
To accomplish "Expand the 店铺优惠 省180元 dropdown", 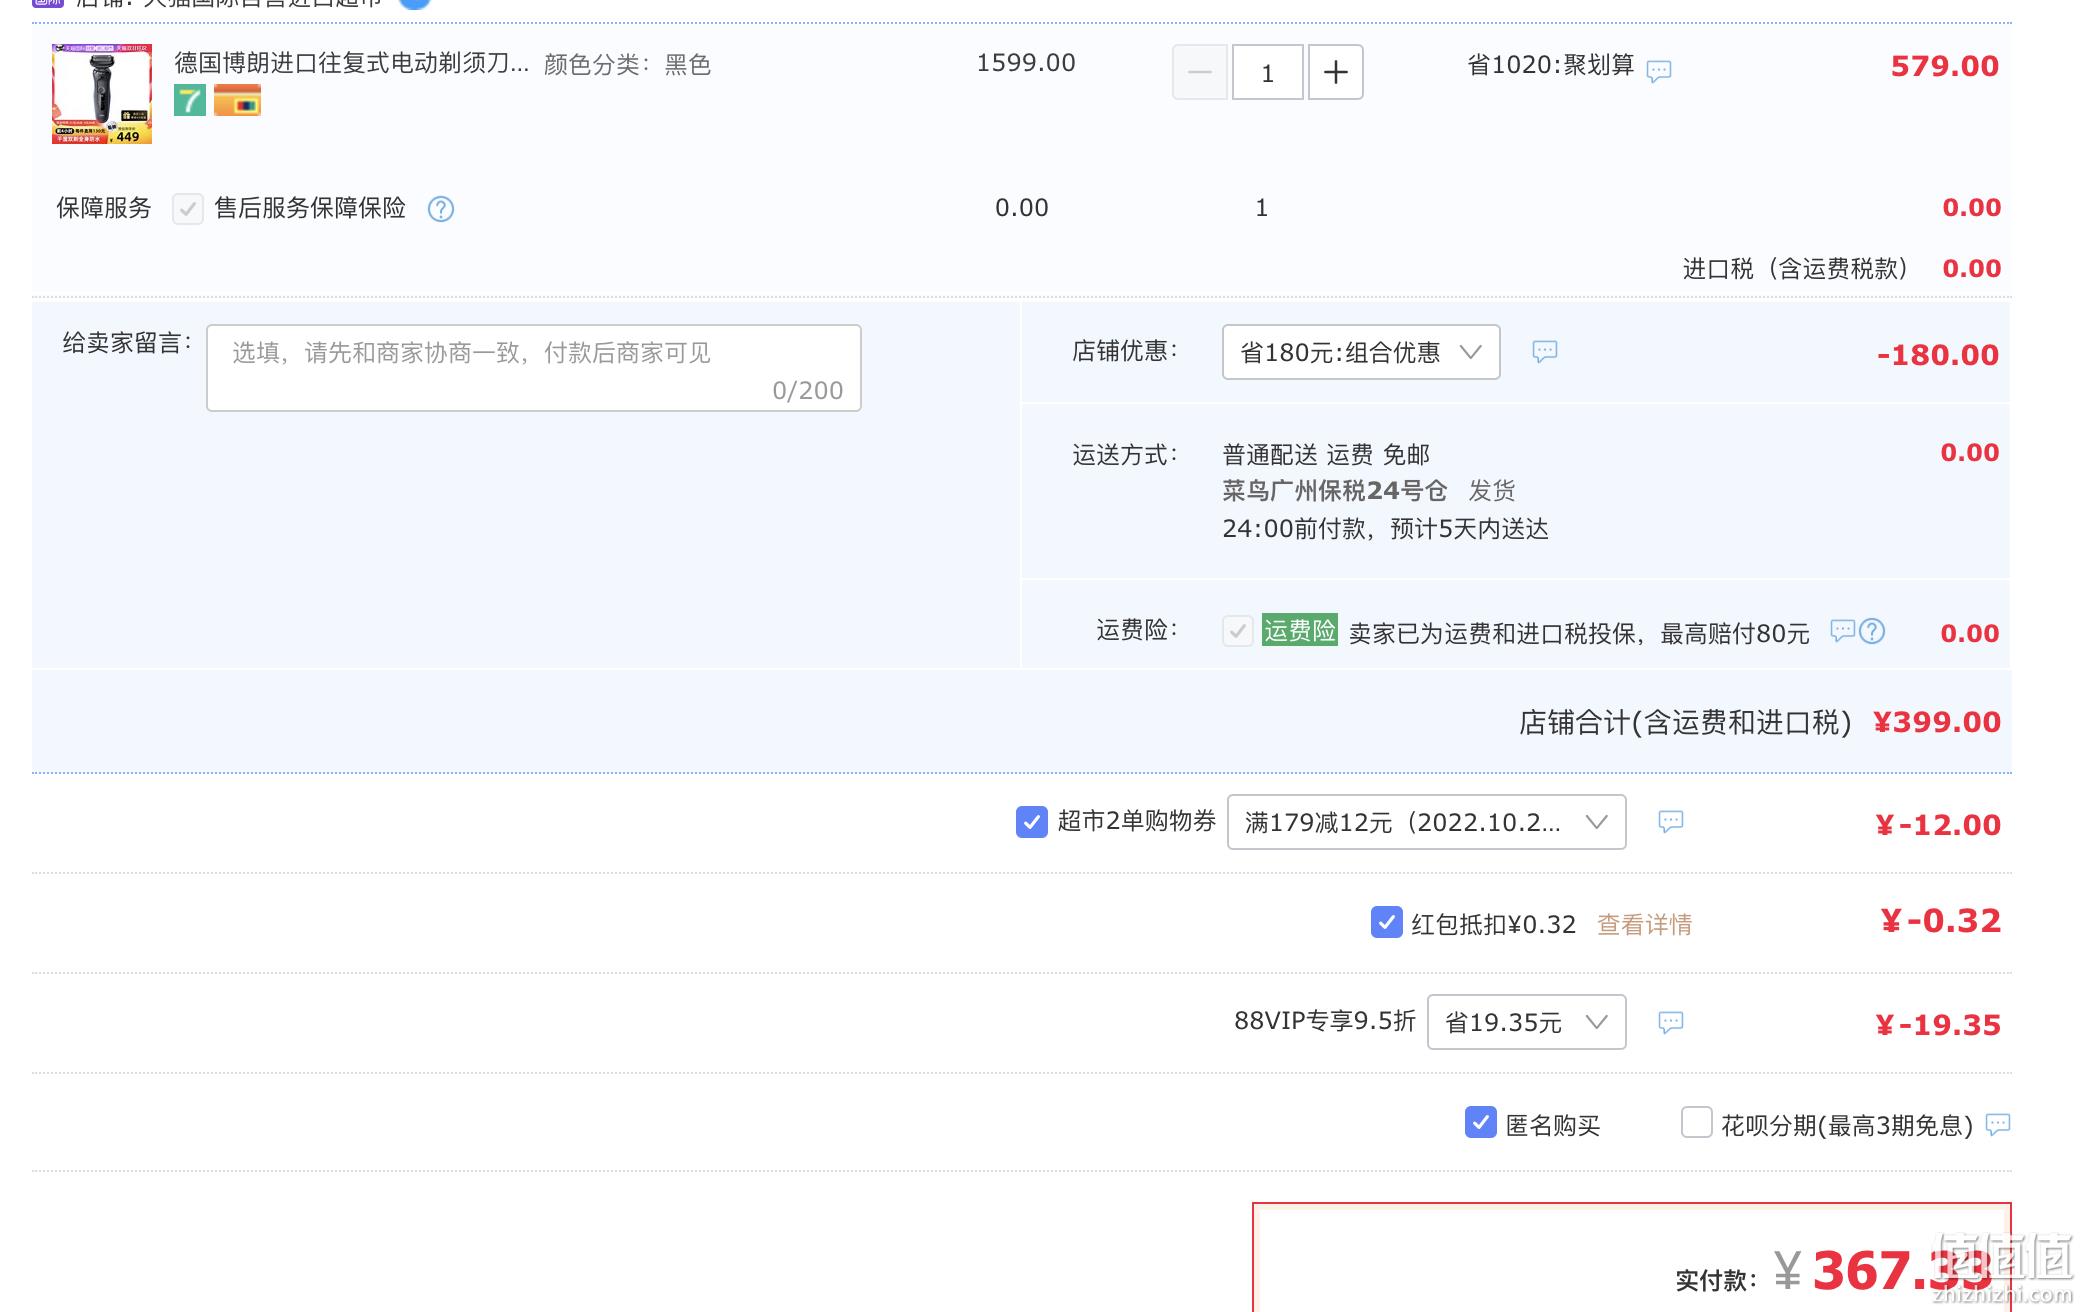I will tap(1361, 352).
